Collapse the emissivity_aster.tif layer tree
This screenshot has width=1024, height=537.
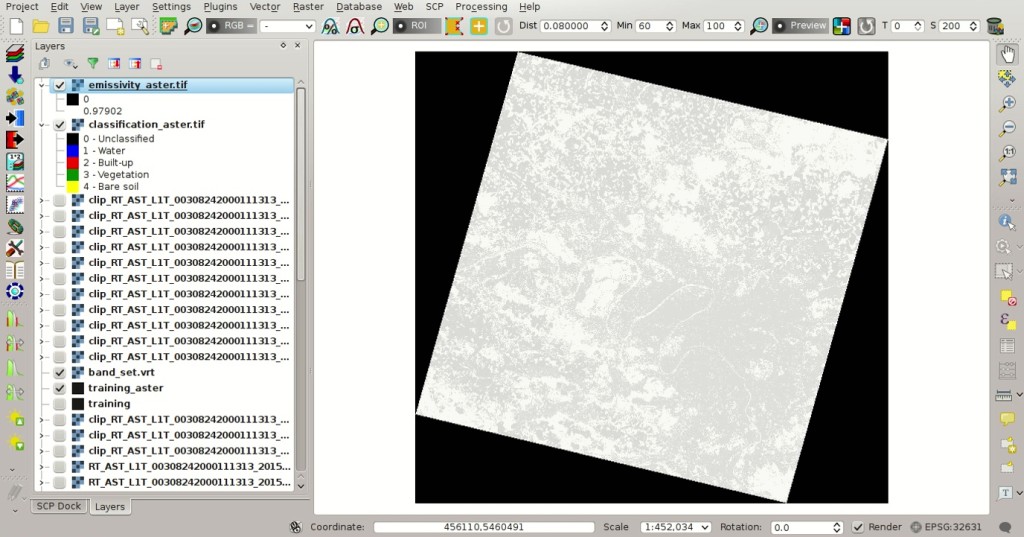[x=42, y=85]
